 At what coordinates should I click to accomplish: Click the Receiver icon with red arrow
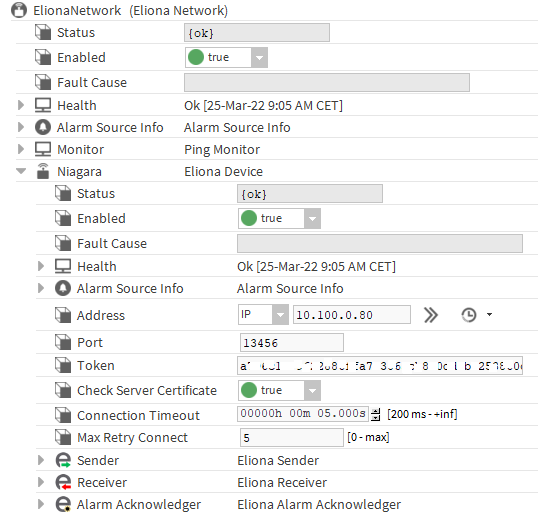(63, 482)
